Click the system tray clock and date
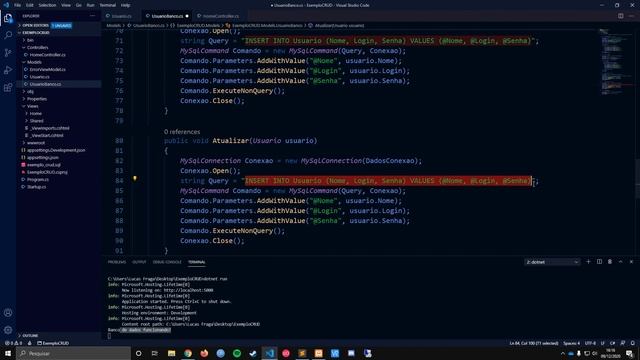Viewport: 640px width, 360px height. pyautogui.click(x=611, y=353)
